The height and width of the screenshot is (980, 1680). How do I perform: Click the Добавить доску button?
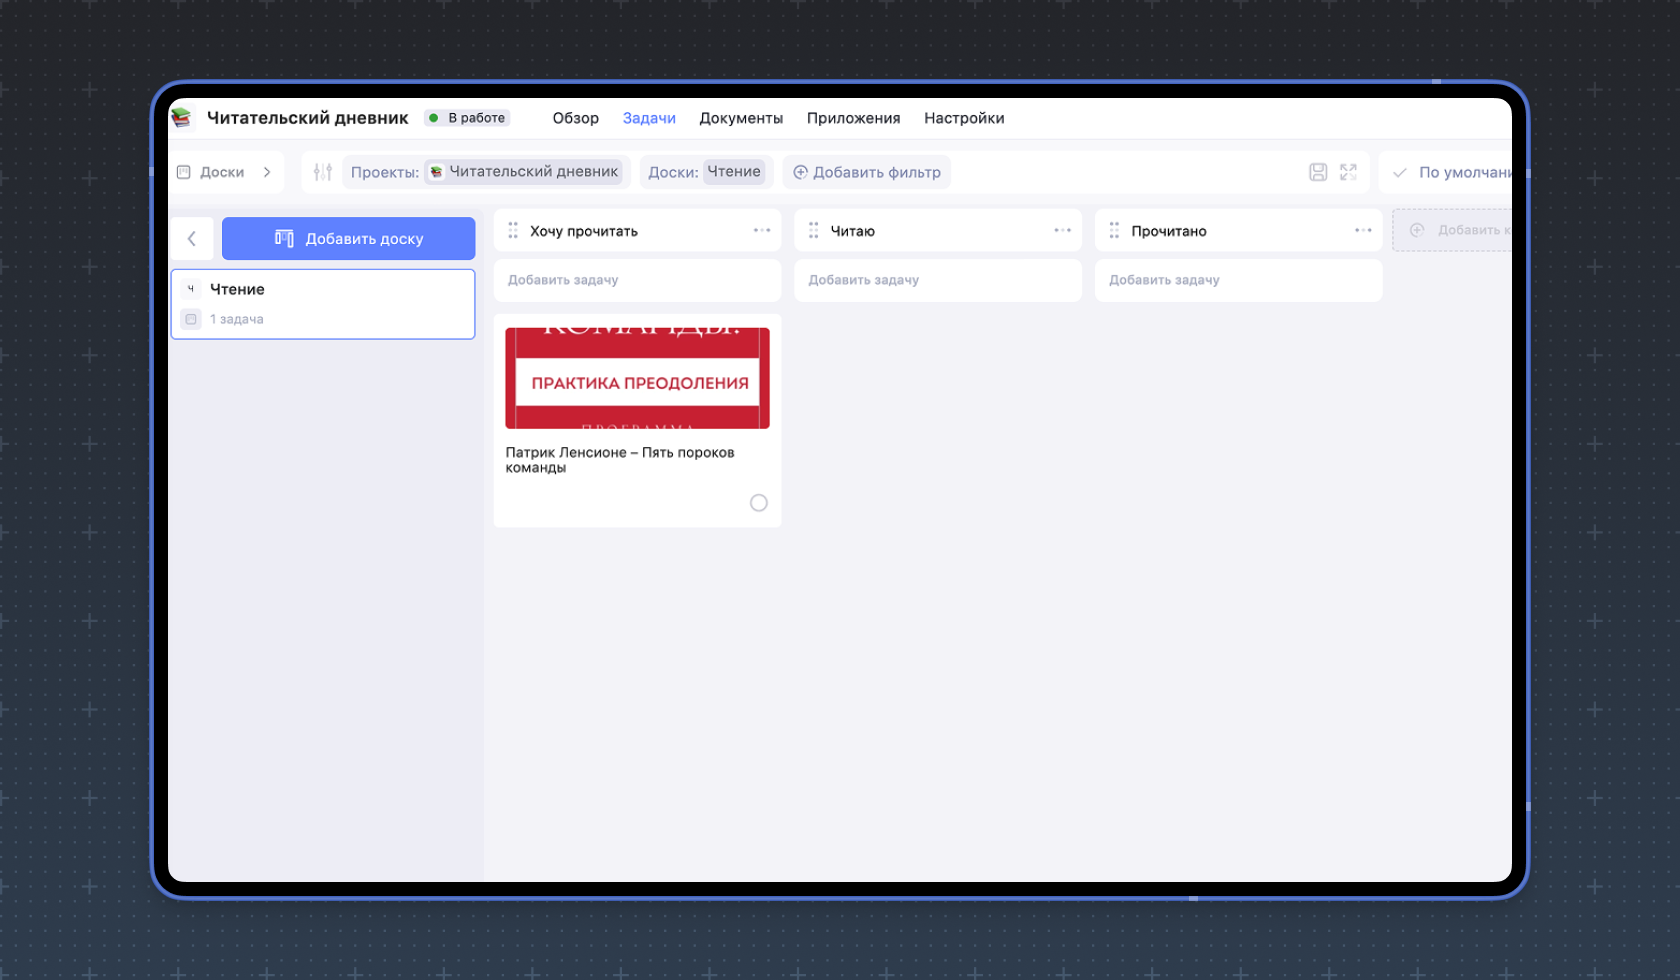(348, 239)
